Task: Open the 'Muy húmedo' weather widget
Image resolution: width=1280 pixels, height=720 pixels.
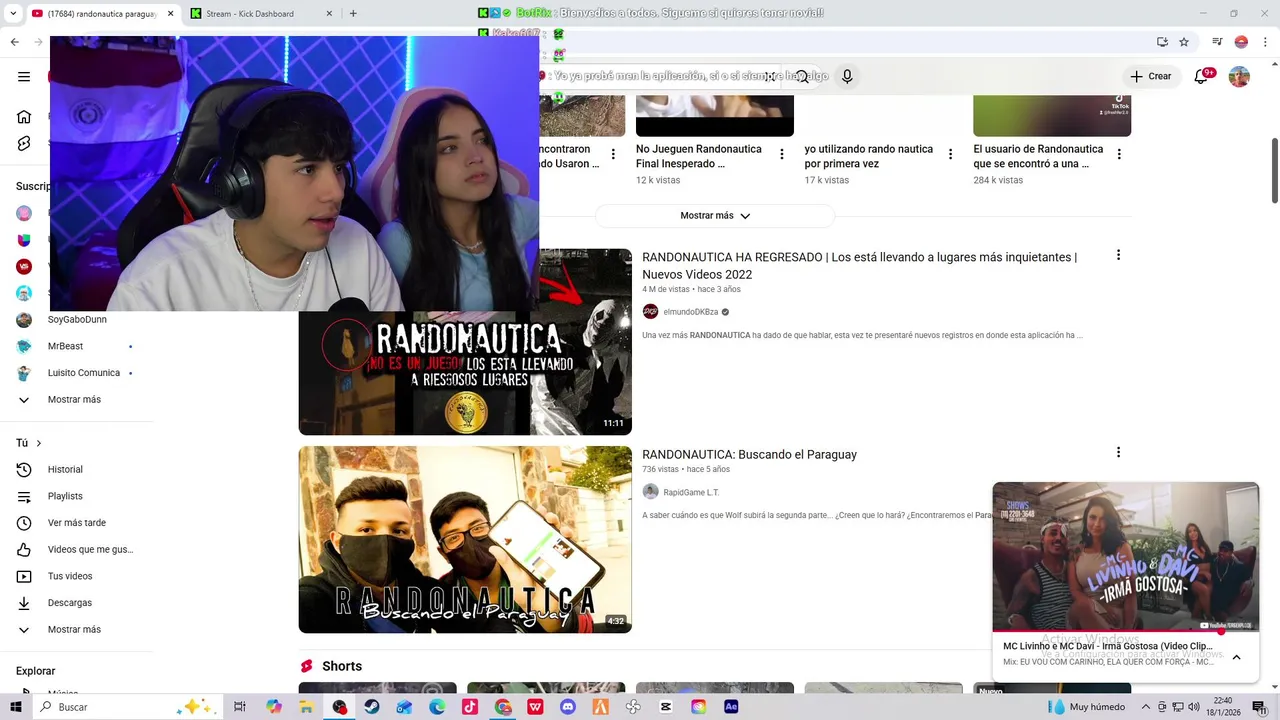Action: coord(1086,707)
